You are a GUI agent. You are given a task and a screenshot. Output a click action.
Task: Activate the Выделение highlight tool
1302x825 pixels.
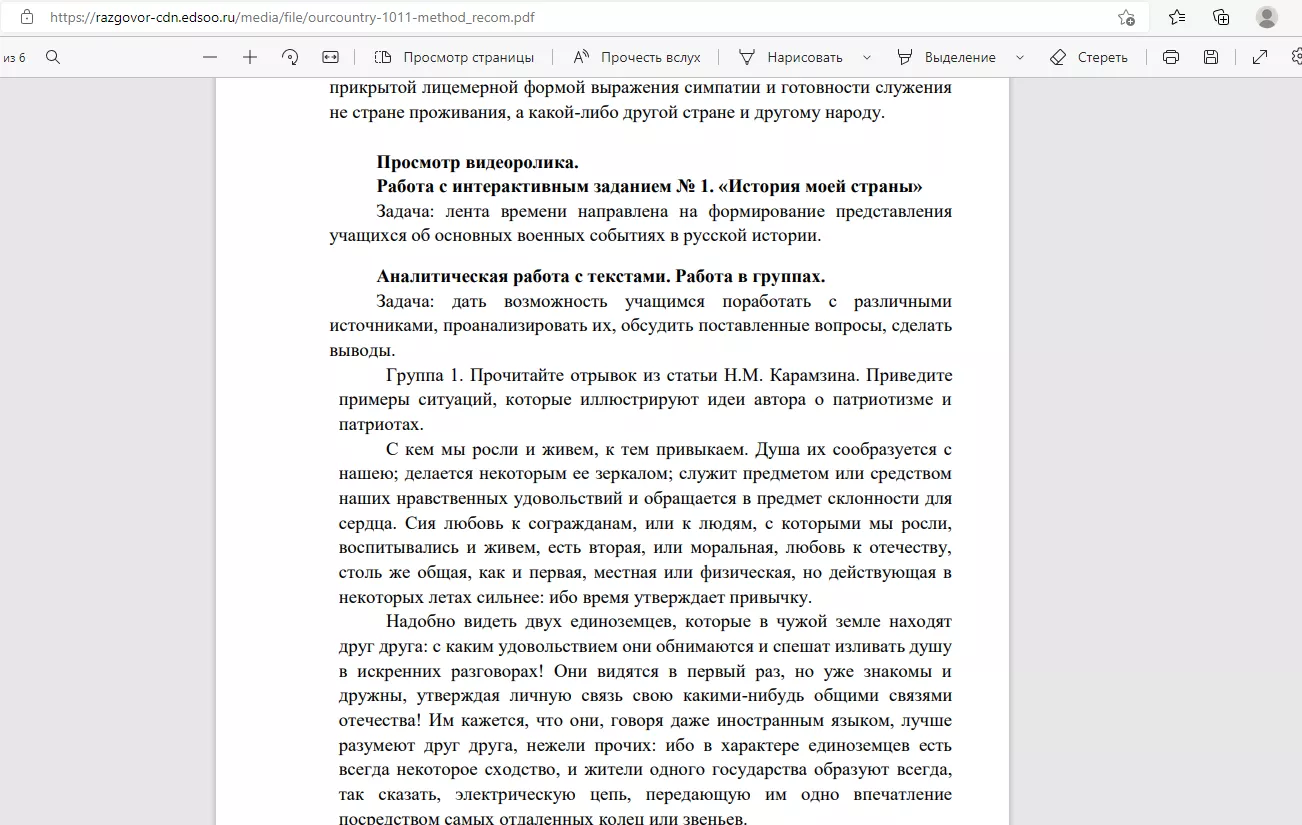click(947, 57)
